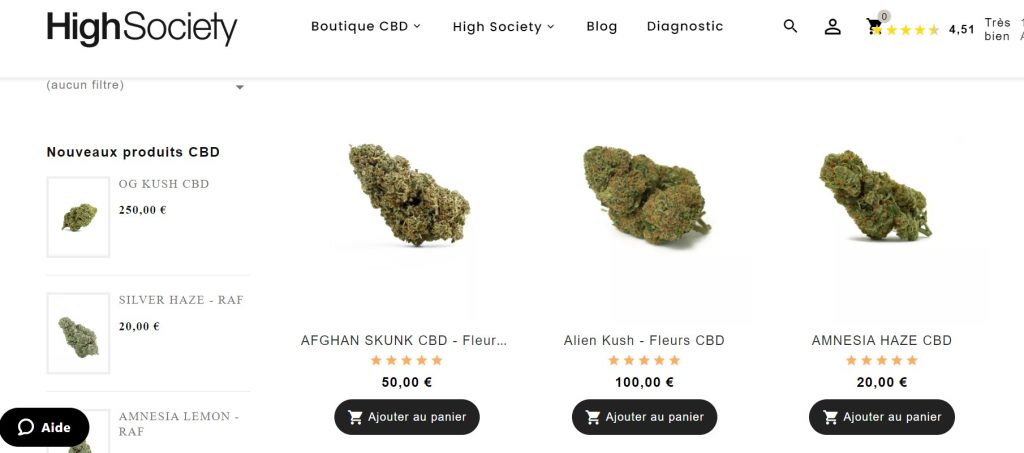1024x453 pixels.
Task: Open the search magnifier icon
Action: point(790,26)
